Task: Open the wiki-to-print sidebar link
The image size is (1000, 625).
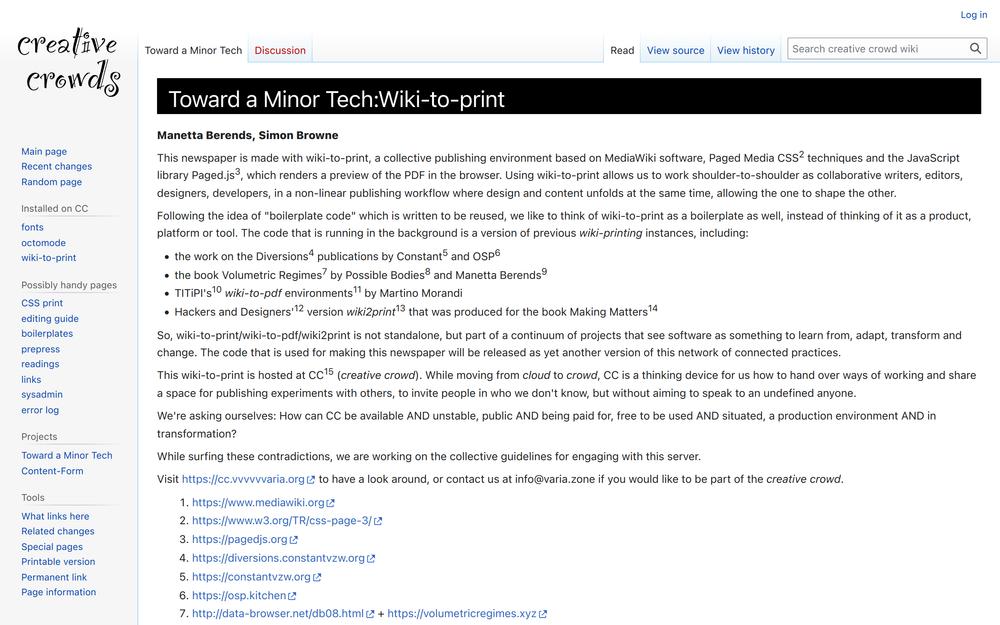Action: [48, 258]
